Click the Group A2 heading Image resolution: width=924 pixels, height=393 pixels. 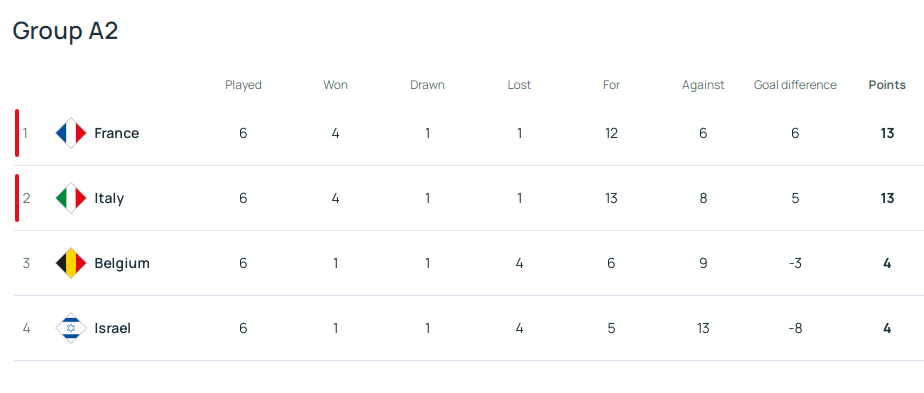pos(65,31)
